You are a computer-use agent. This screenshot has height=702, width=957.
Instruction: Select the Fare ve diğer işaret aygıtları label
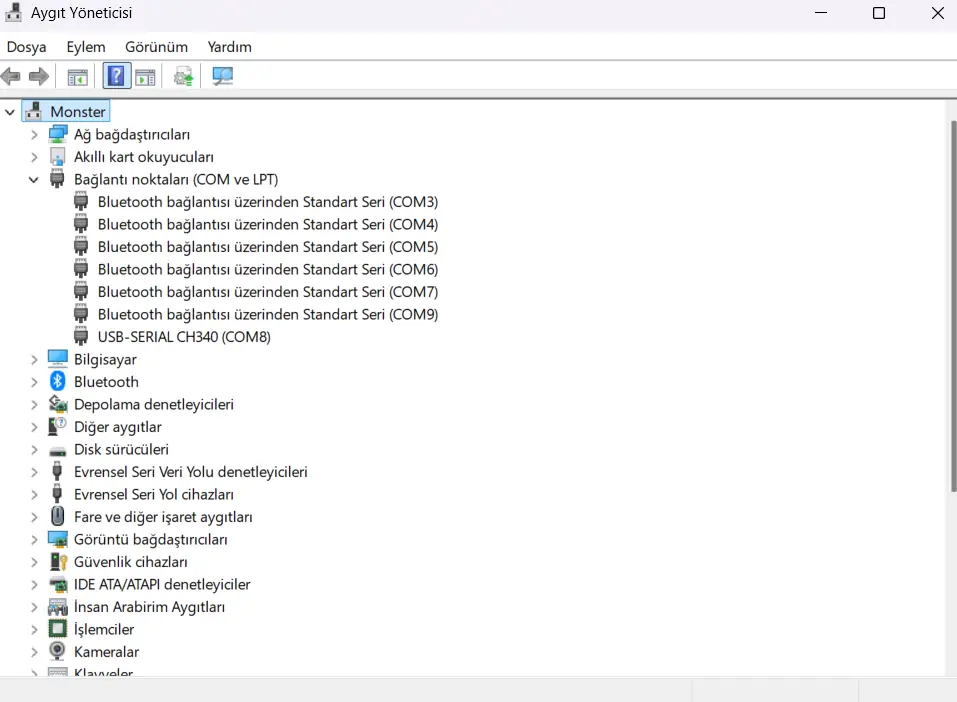click(163, 517)
